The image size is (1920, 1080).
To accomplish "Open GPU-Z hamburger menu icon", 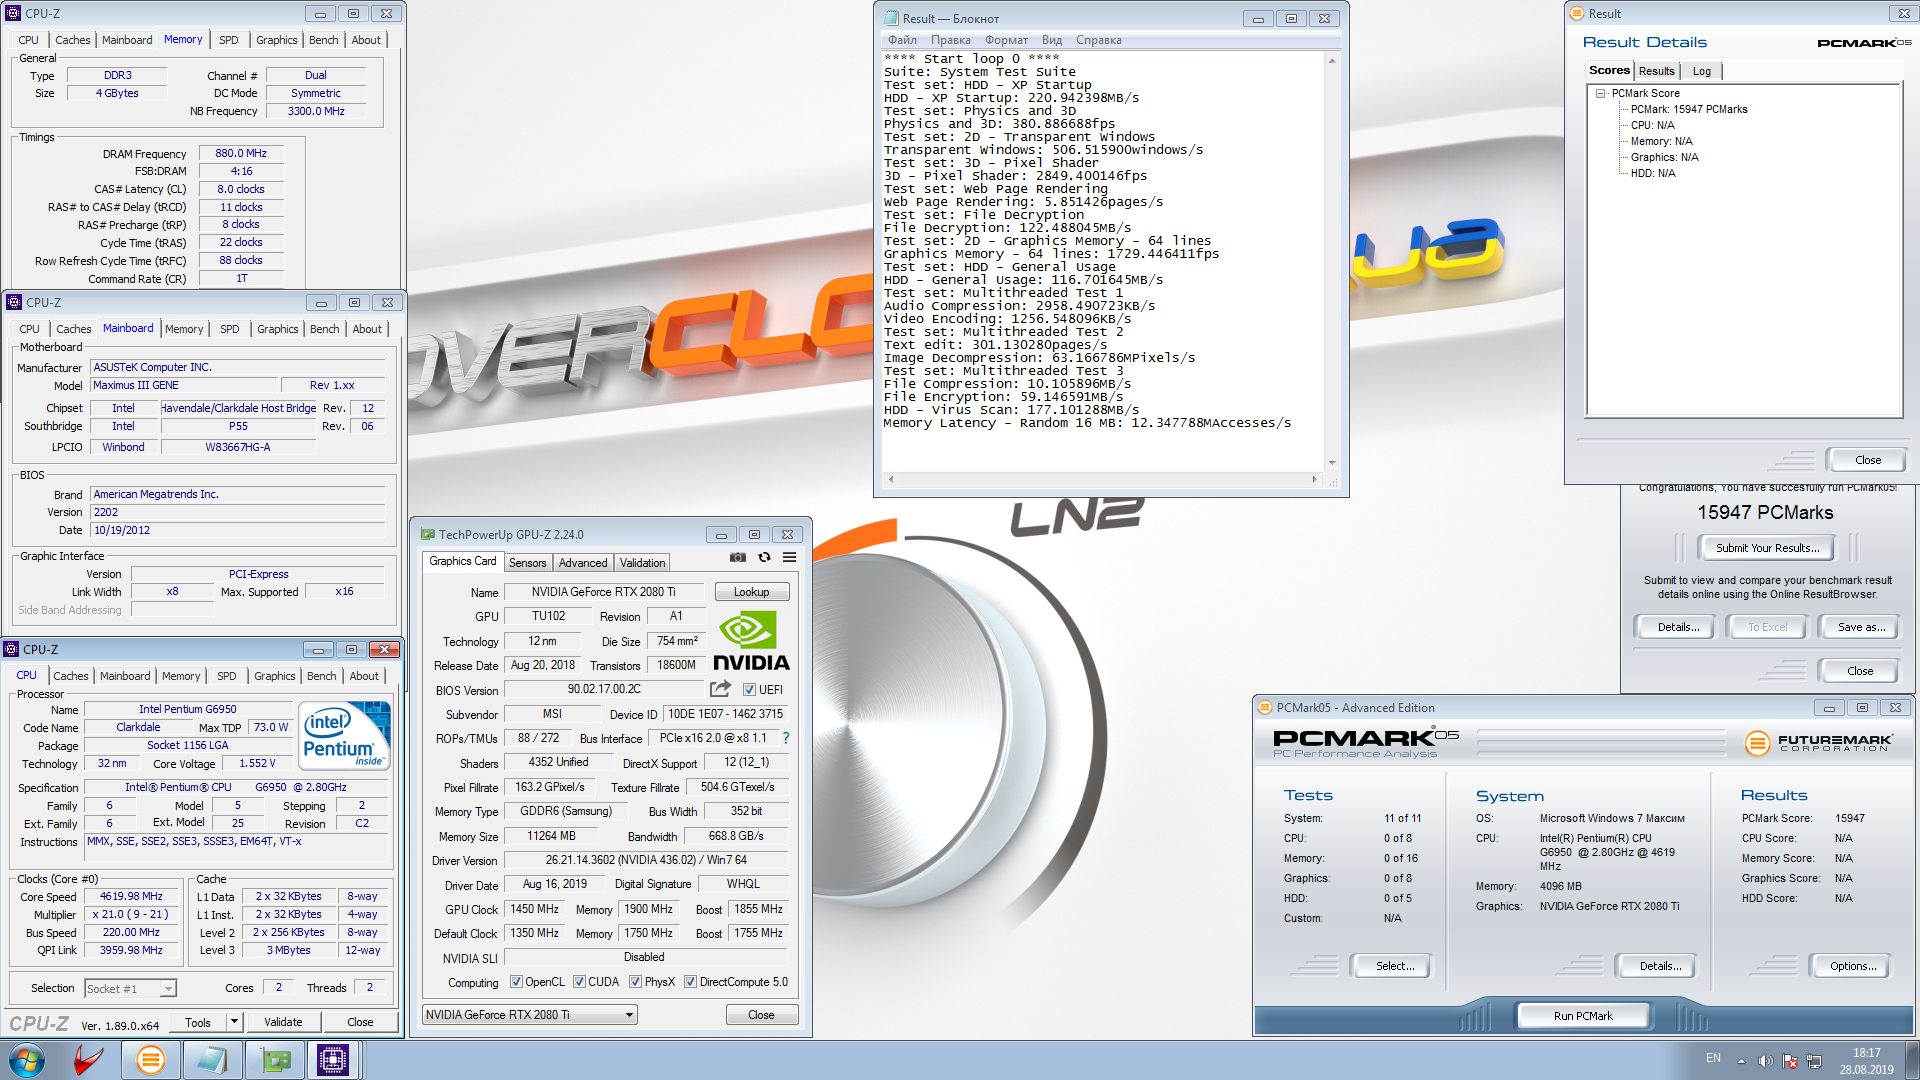I will [789, 558].
